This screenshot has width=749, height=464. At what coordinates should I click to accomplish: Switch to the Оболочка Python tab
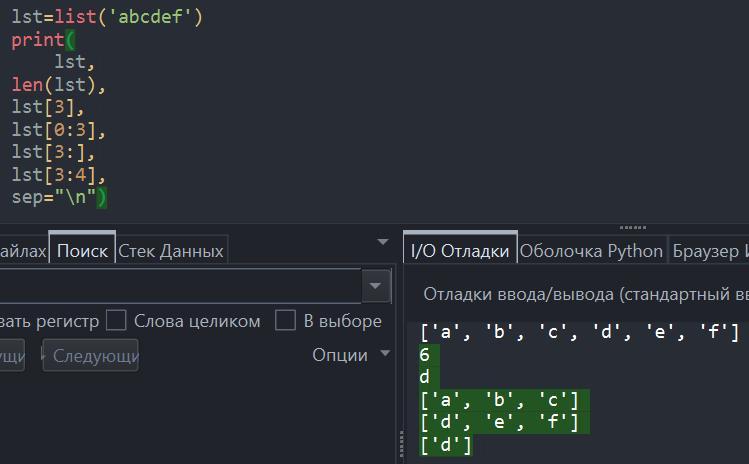591,251
